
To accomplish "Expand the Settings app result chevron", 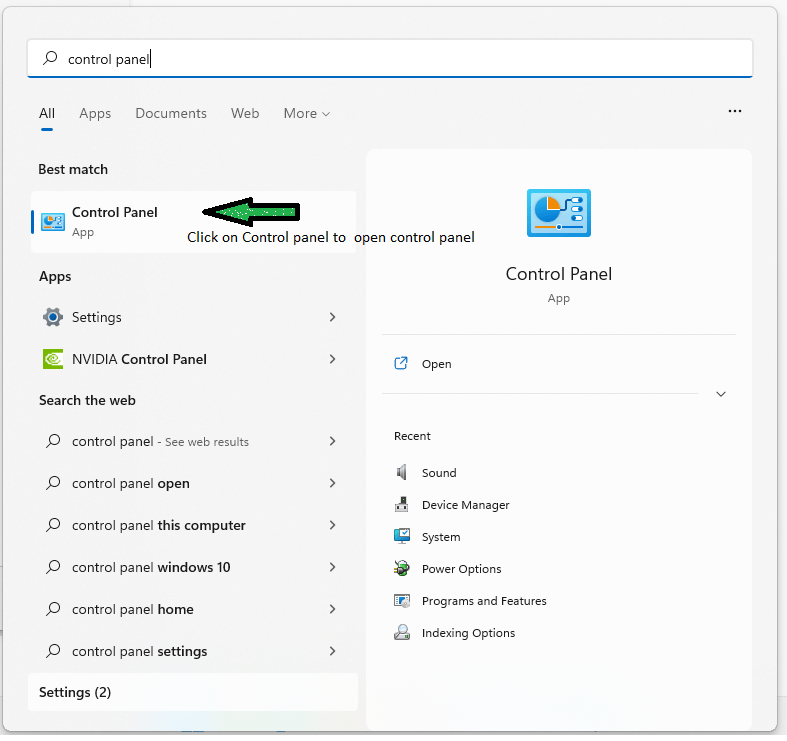I will 332,317.
